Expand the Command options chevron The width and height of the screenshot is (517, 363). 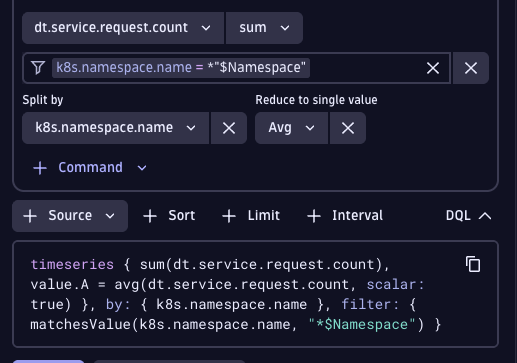coord(142,168)
